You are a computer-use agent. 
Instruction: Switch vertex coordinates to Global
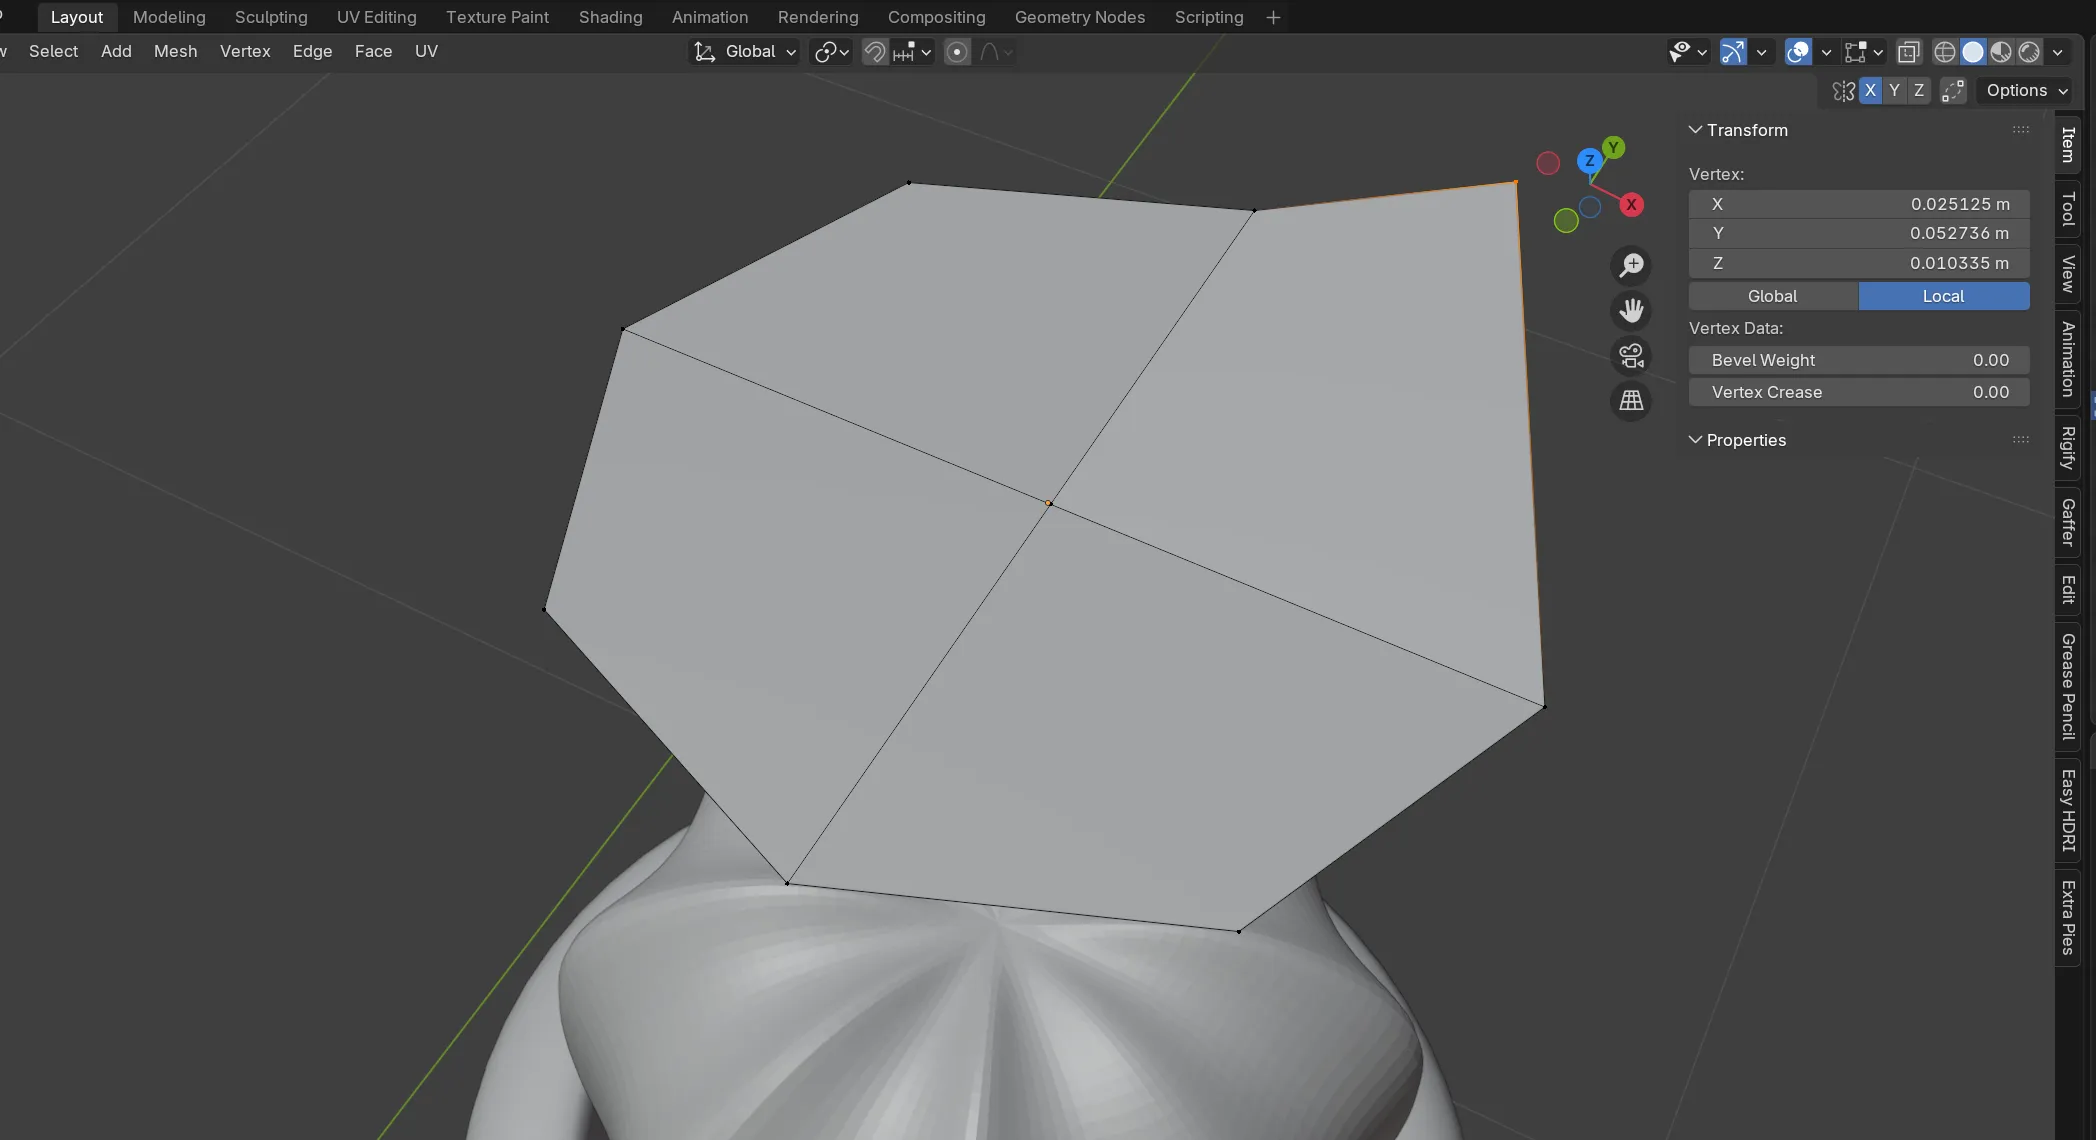coord(1771,296)
